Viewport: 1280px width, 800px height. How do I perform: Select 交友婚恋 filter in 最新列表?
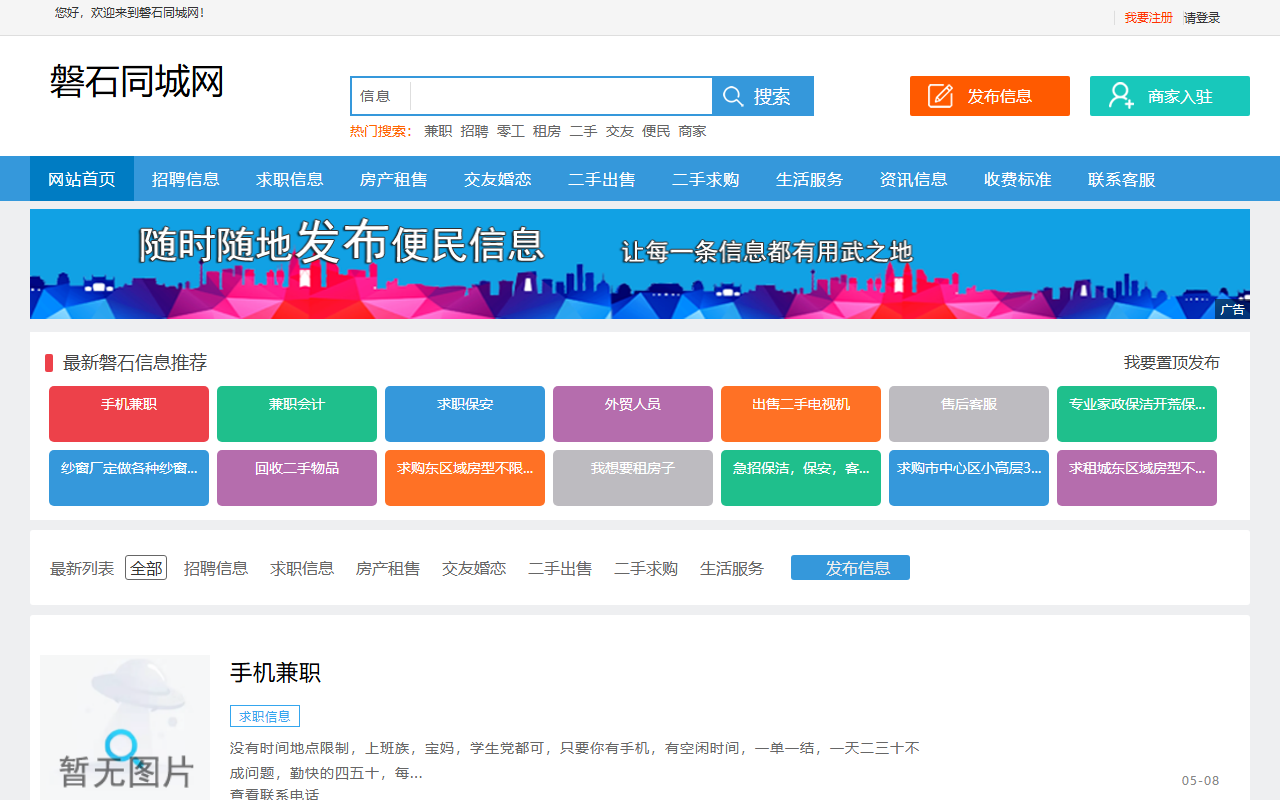474,568
